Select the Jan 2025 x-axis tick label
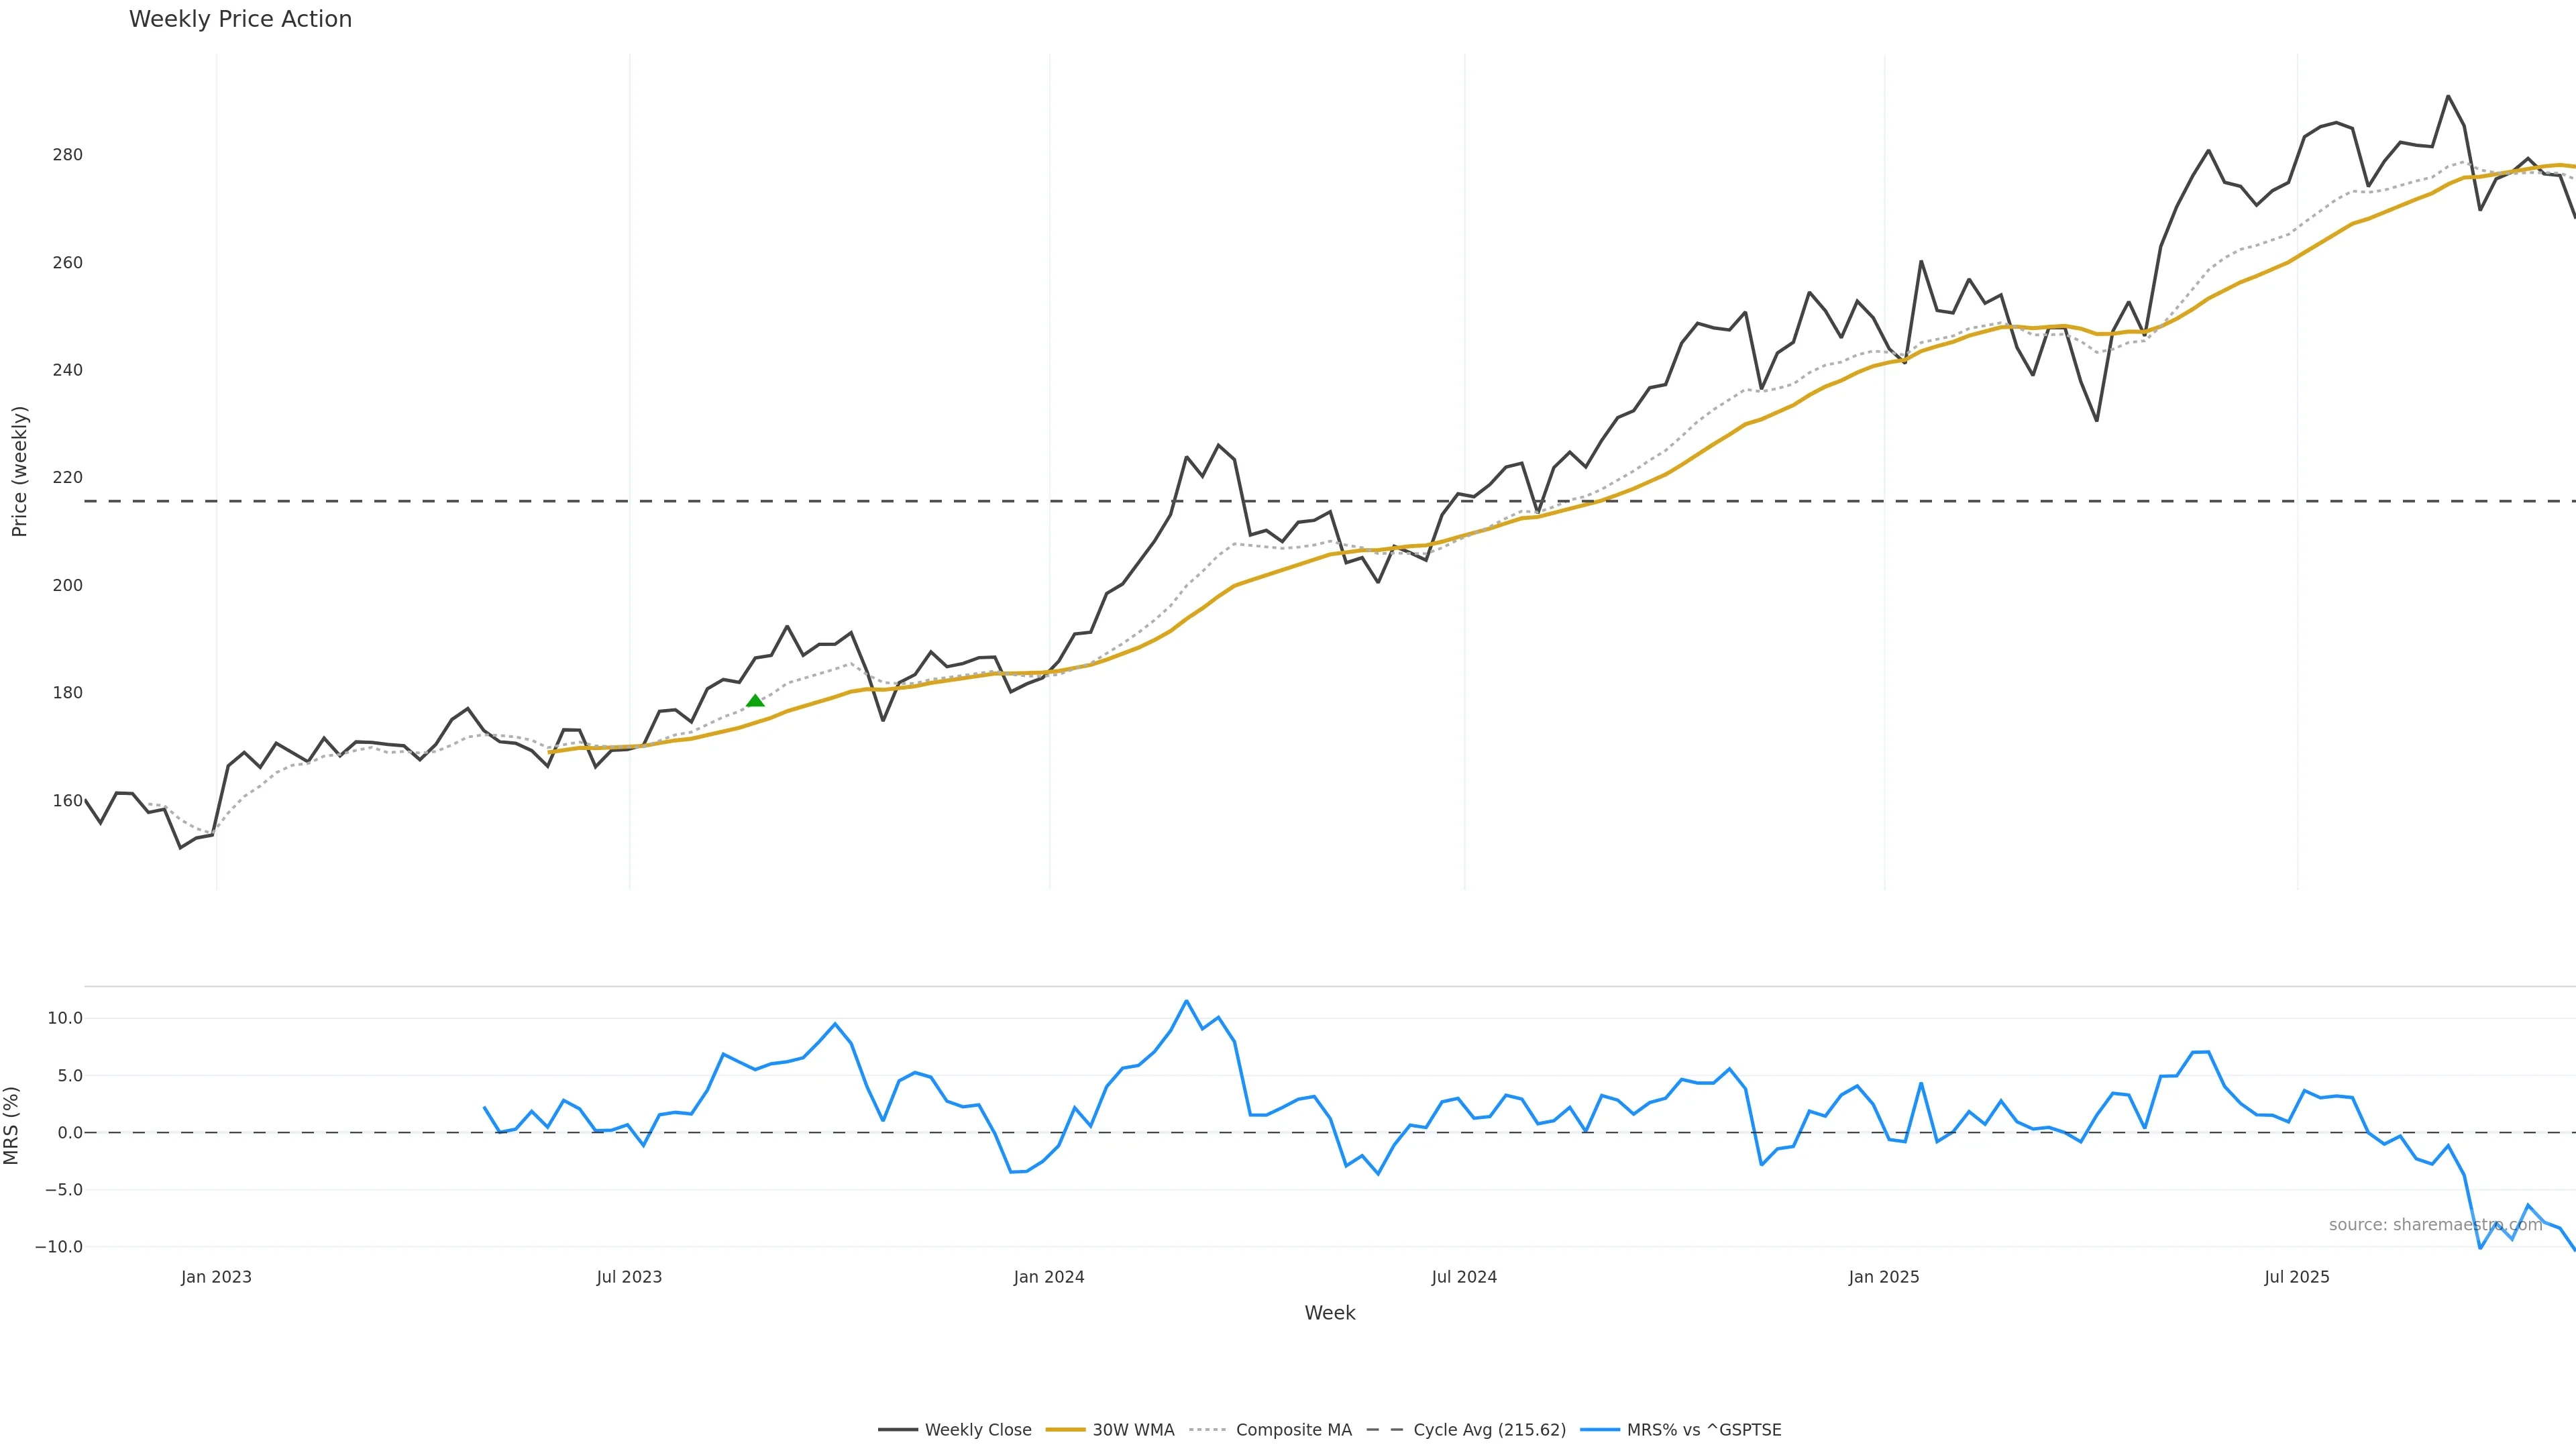The width and height of the screenshot is (2576, 1449). click(x=1884, y=1277)
